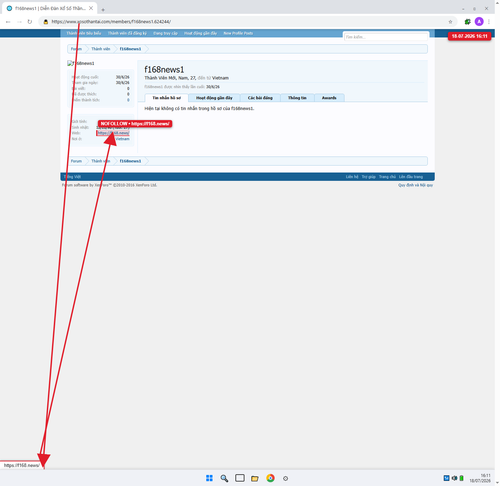Open the https://f168.news/ link in Web row
This screenshot has width=500, height=486.
113,133
